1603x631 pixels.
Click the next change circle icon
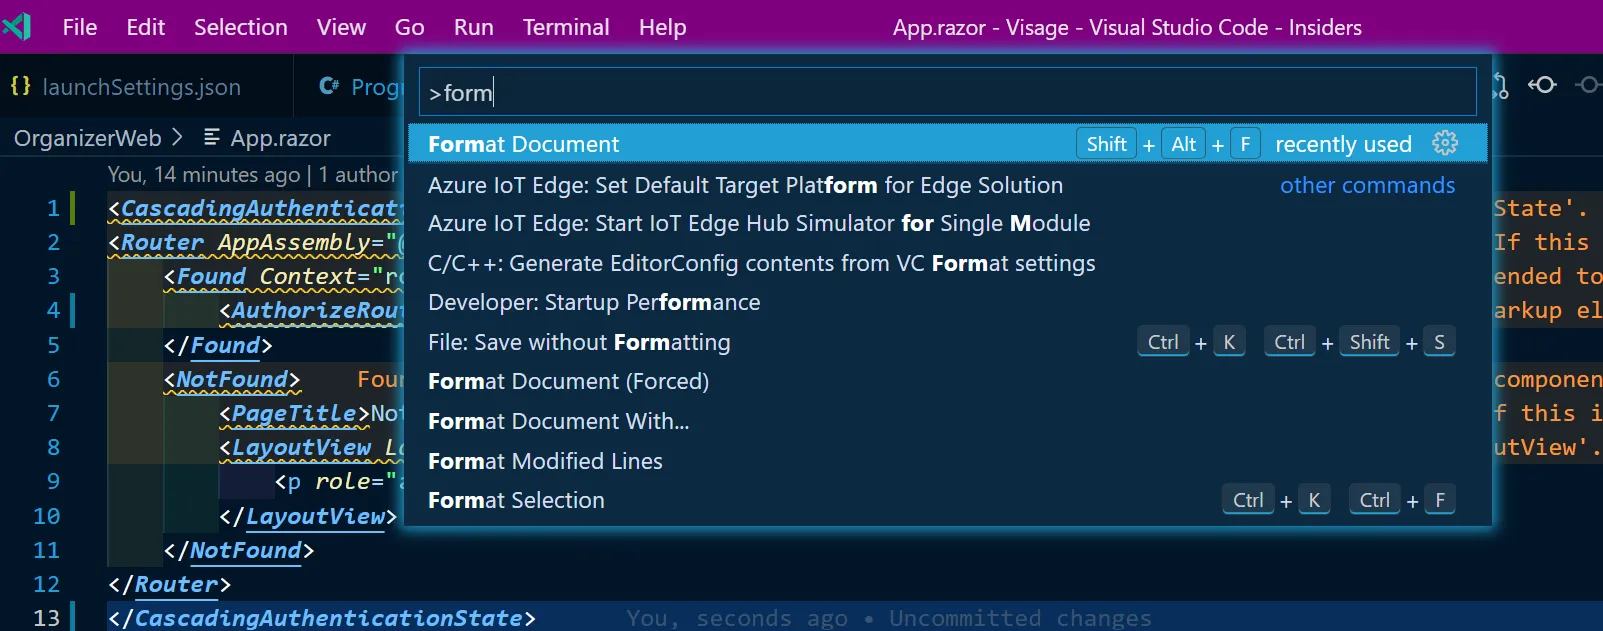1588,85
